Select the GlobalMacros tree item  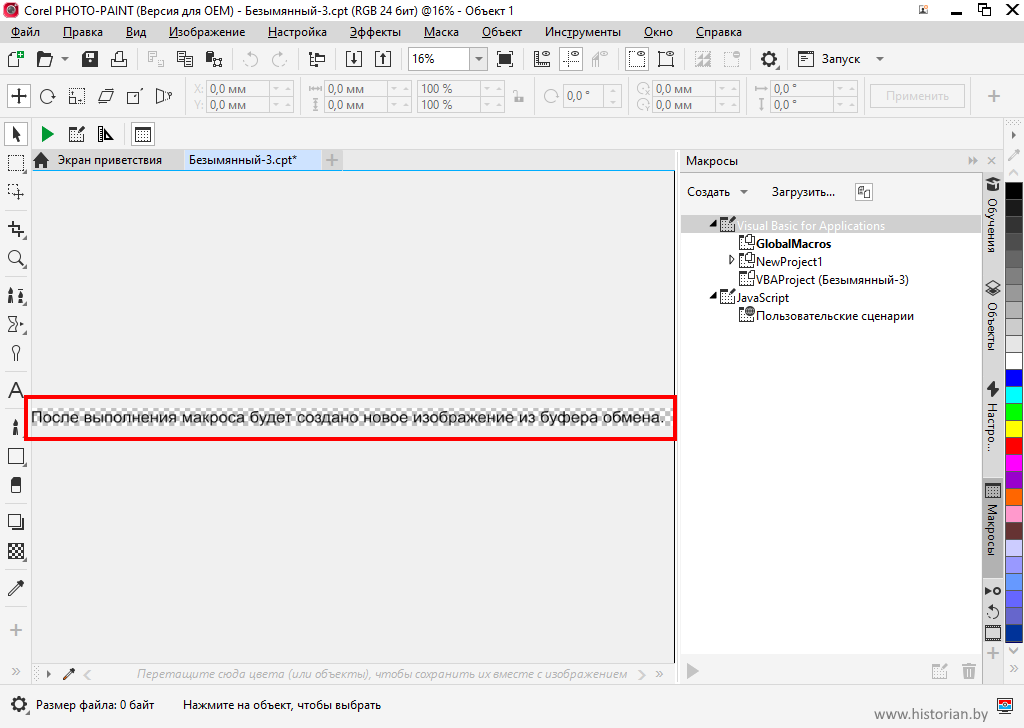pos(793,243)
